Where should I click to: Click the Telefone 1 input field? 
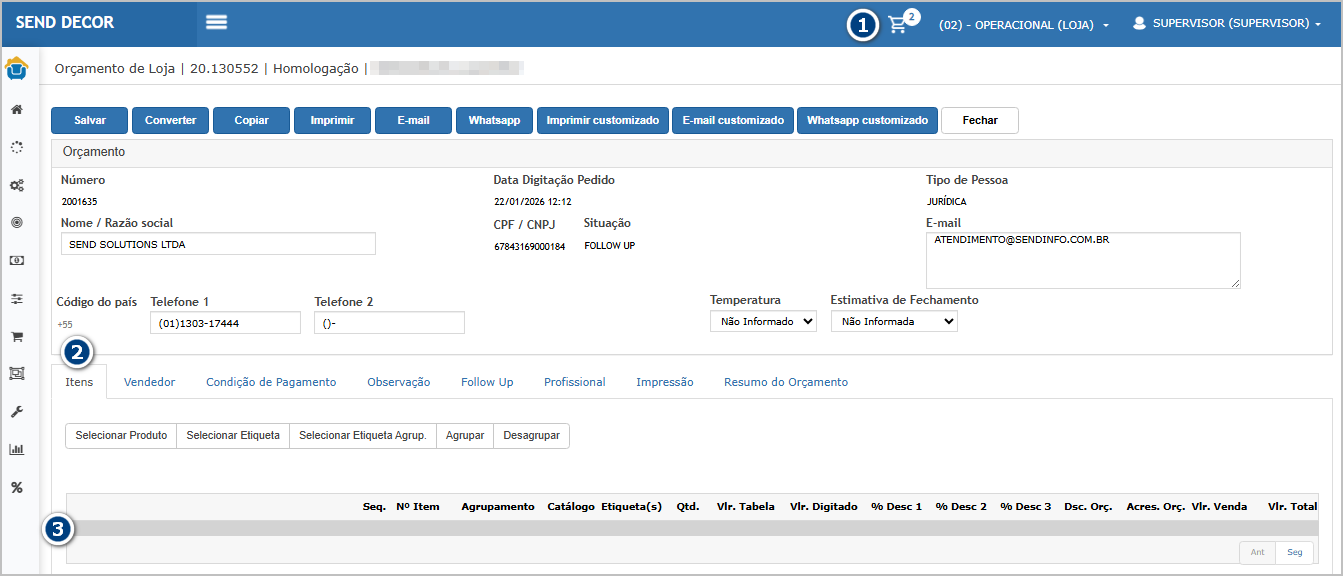click(x=225, y=323)
